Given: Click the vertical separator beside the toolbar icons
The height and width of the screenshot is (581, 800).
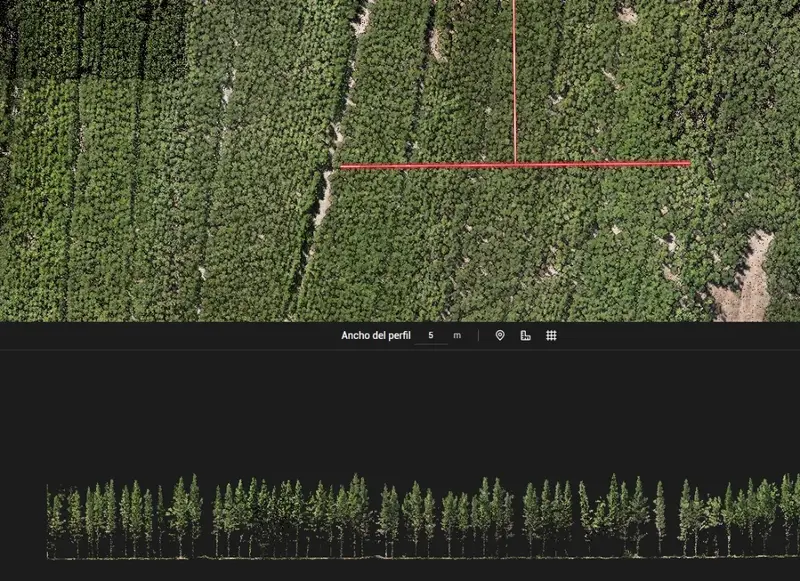Looking at the screenshot, I should [478, 335].
